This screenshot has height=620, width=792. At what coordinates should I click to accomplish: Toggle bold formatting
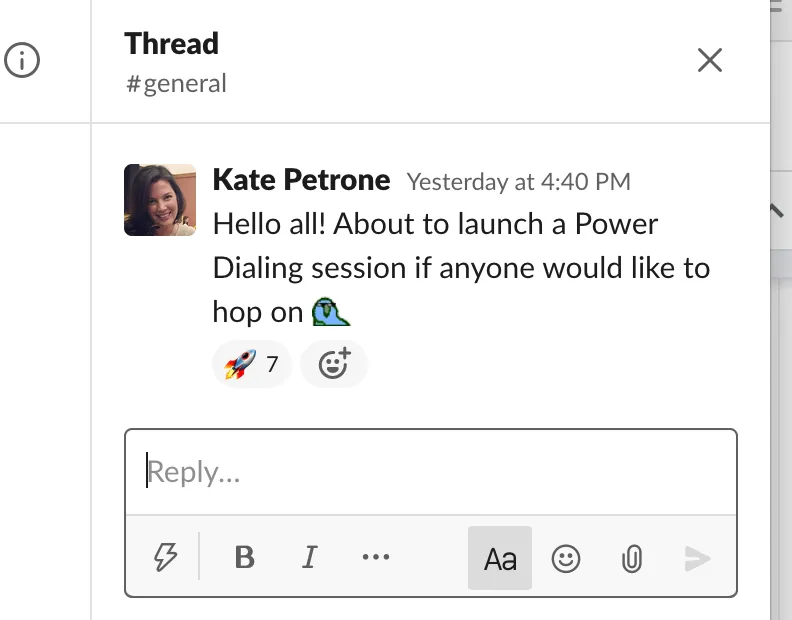244,558
